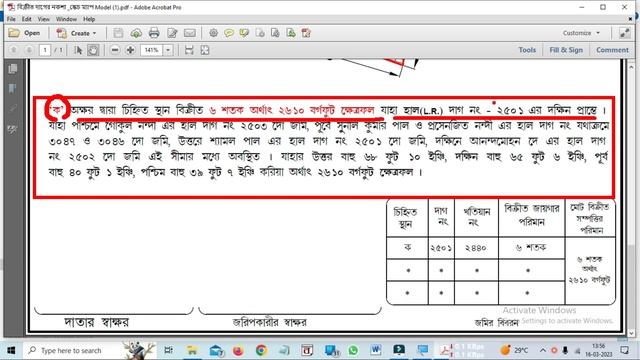Viewport: 640px width, 360px height.
Task: Go to next page arrow
Action: coord(29,50)
